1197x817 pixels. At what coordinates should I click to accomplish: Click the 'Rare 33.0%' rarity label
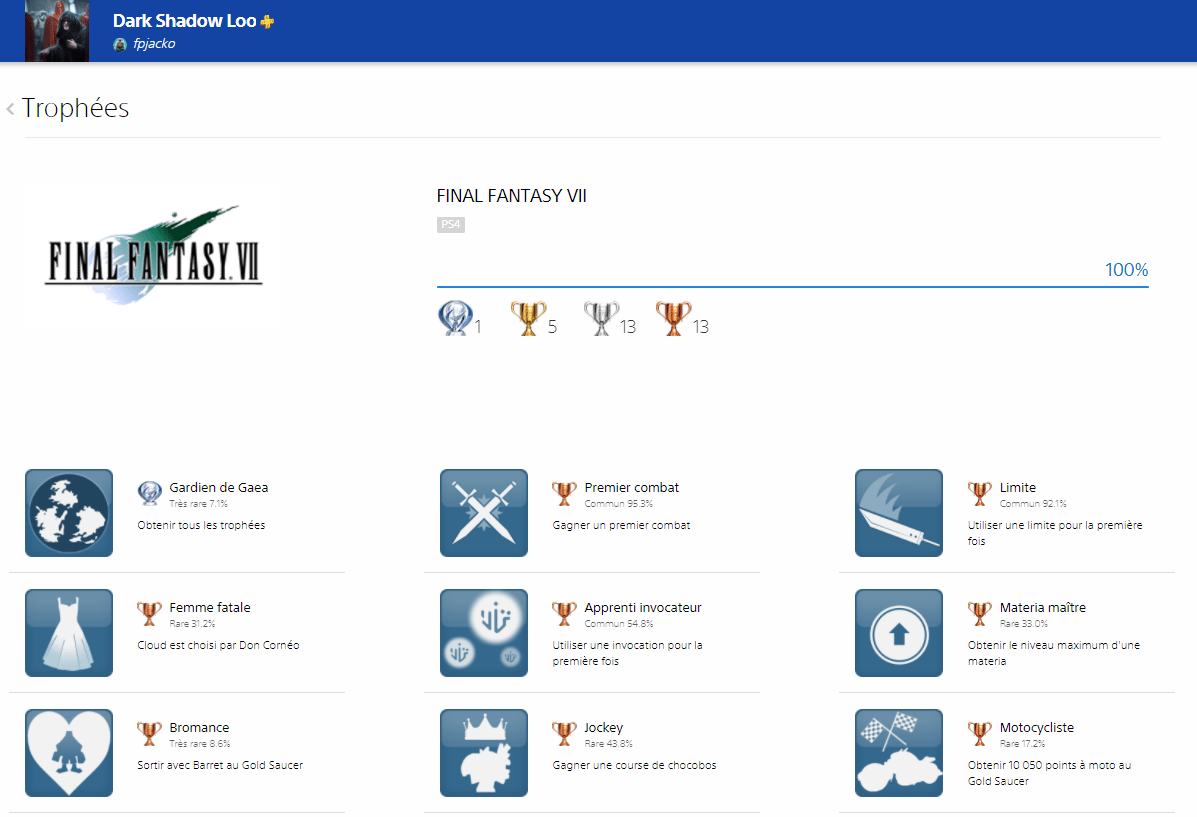[x=1024, y=624]
